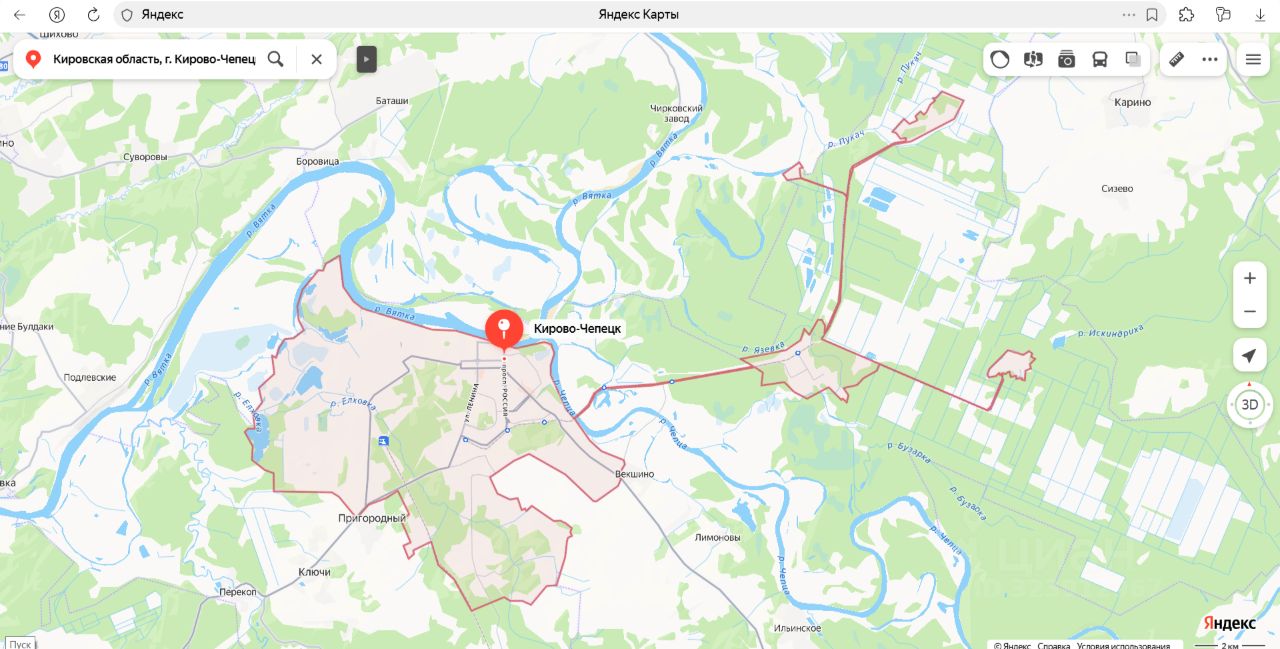Image resolution: width=1280 pixels, height=649 pixels.
Task: Click search magnifier in search box
Action: click(276, 59)
